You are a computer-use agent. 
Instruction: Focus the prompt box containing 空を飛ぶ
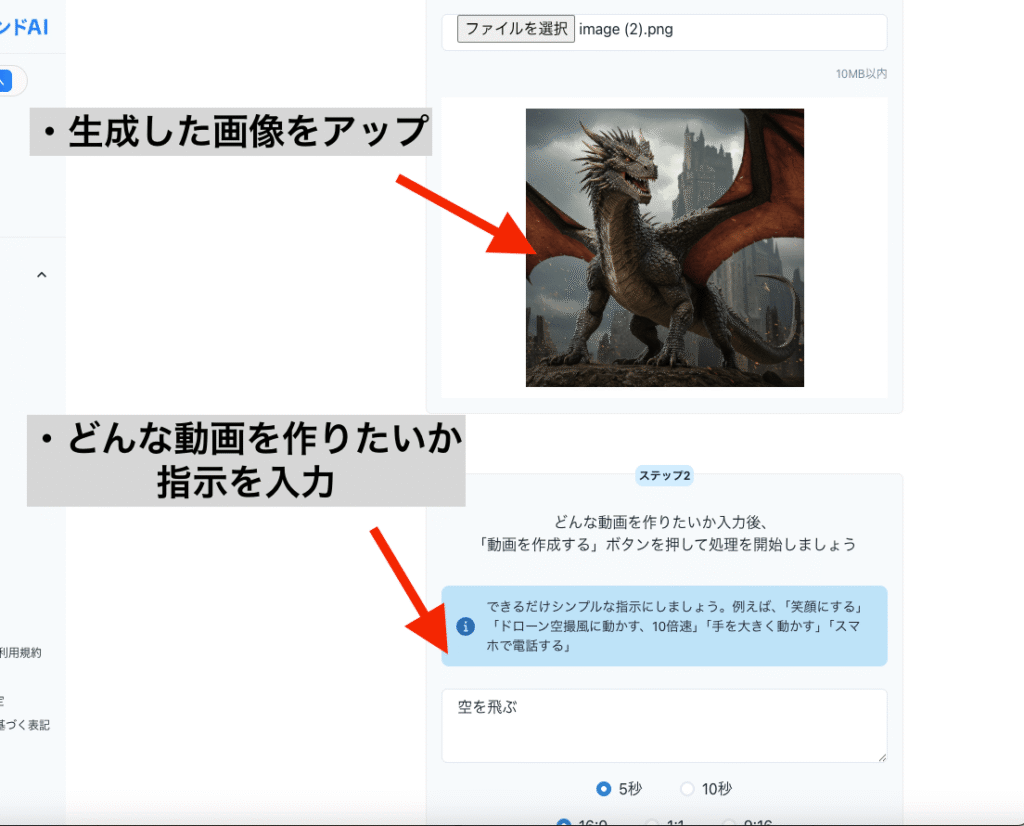pos(664,725)
